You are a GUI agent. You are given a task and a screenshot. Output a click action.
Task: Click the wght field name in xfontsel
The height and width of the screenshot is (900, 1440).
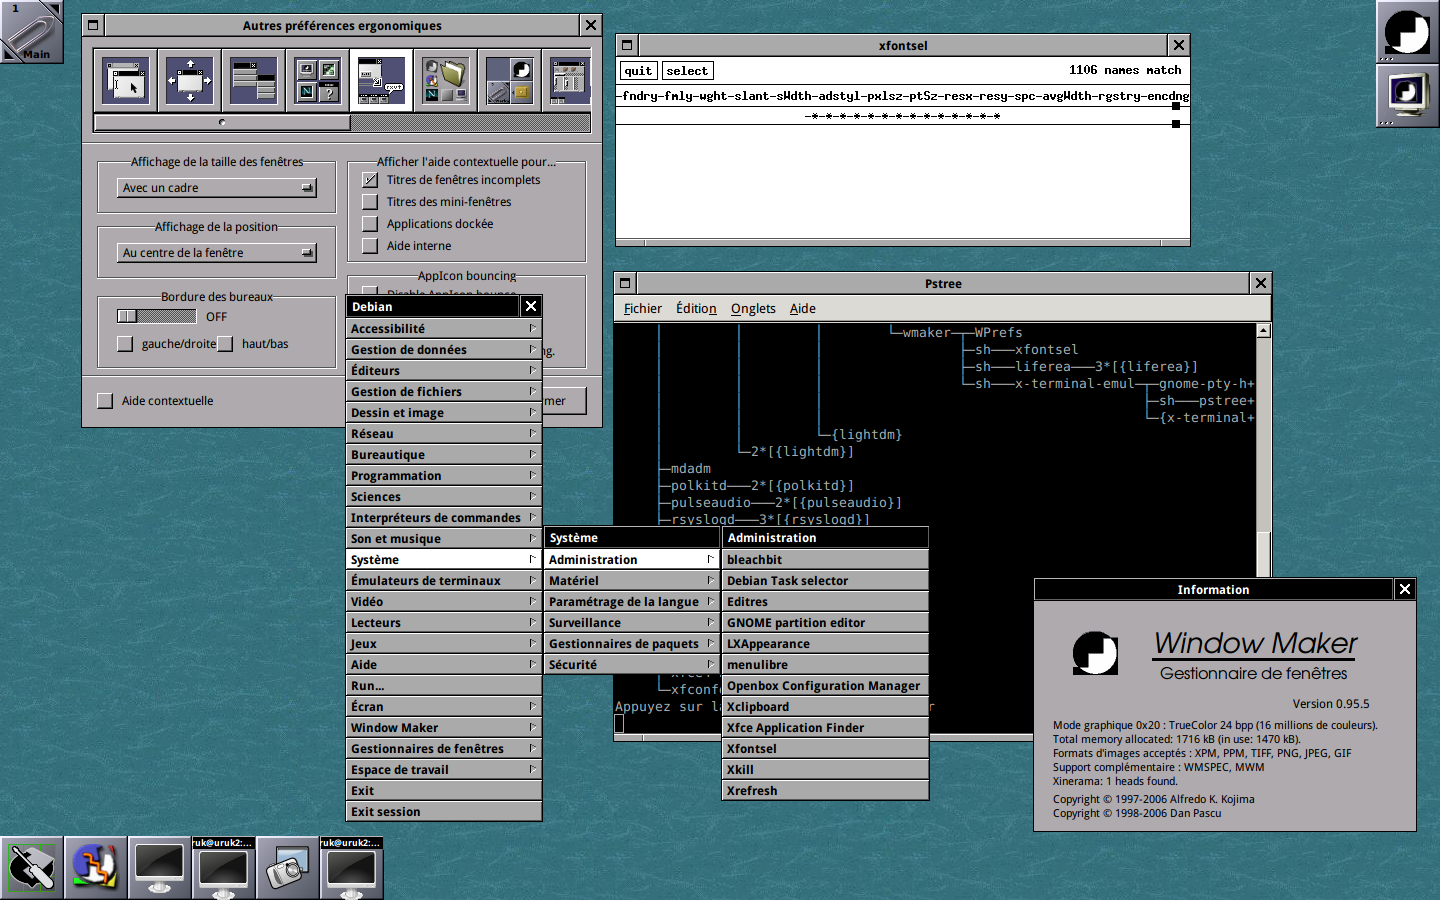click(x=714, y=96)
